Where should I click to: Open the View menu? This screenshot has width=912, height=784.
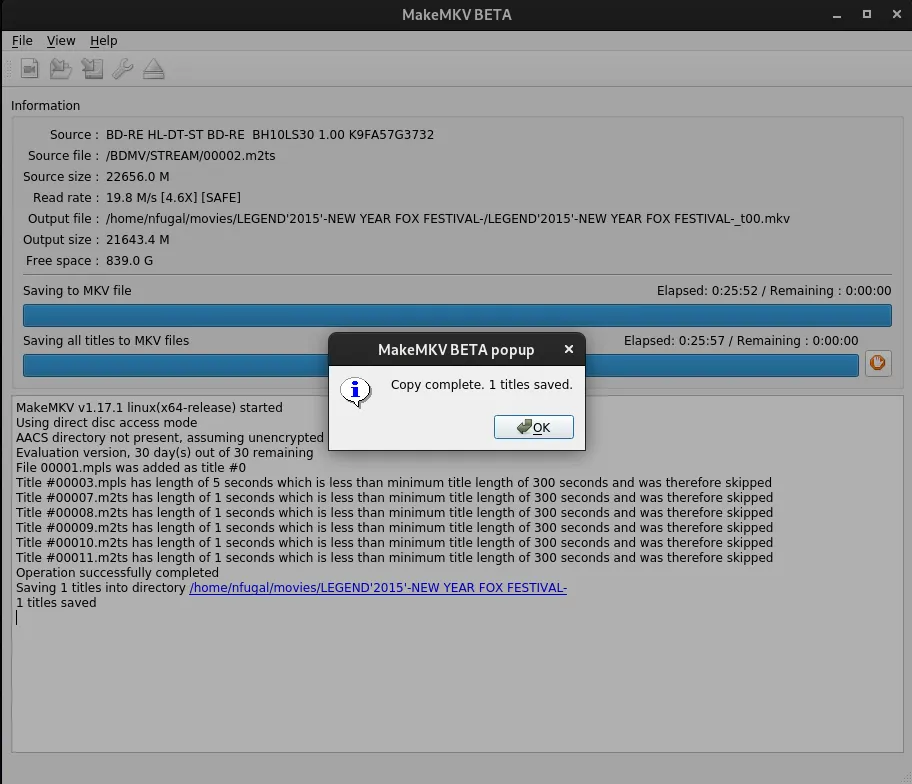click(61, 41)
